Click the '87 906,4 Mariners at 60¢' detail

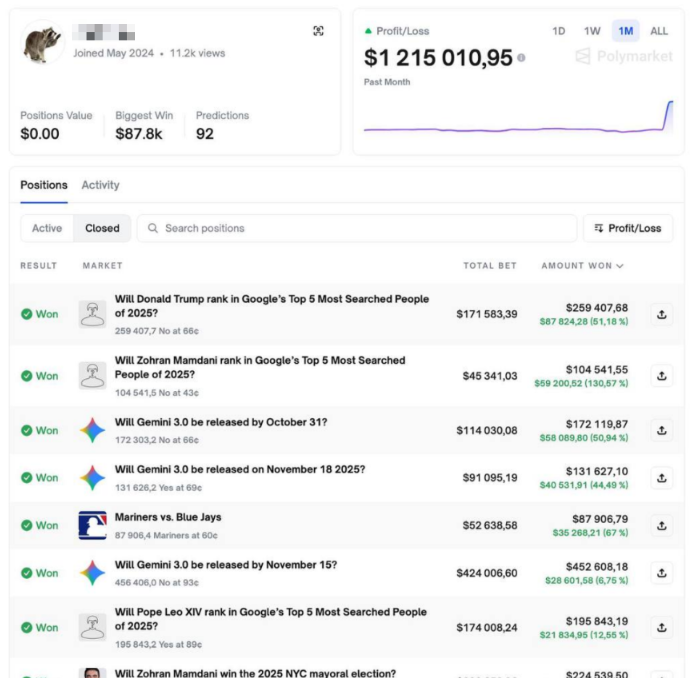pyautogui.click(x=166, y=535)
